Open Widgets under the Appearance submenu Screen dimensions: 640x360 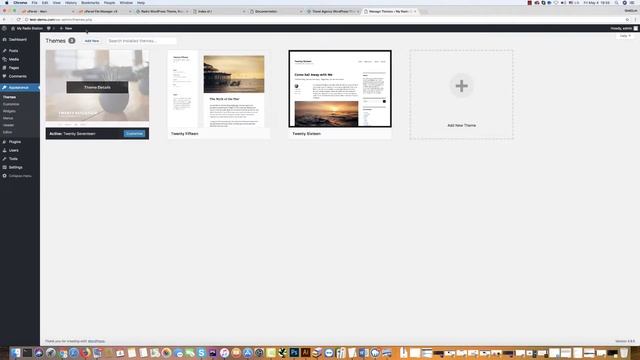(9, 111)
